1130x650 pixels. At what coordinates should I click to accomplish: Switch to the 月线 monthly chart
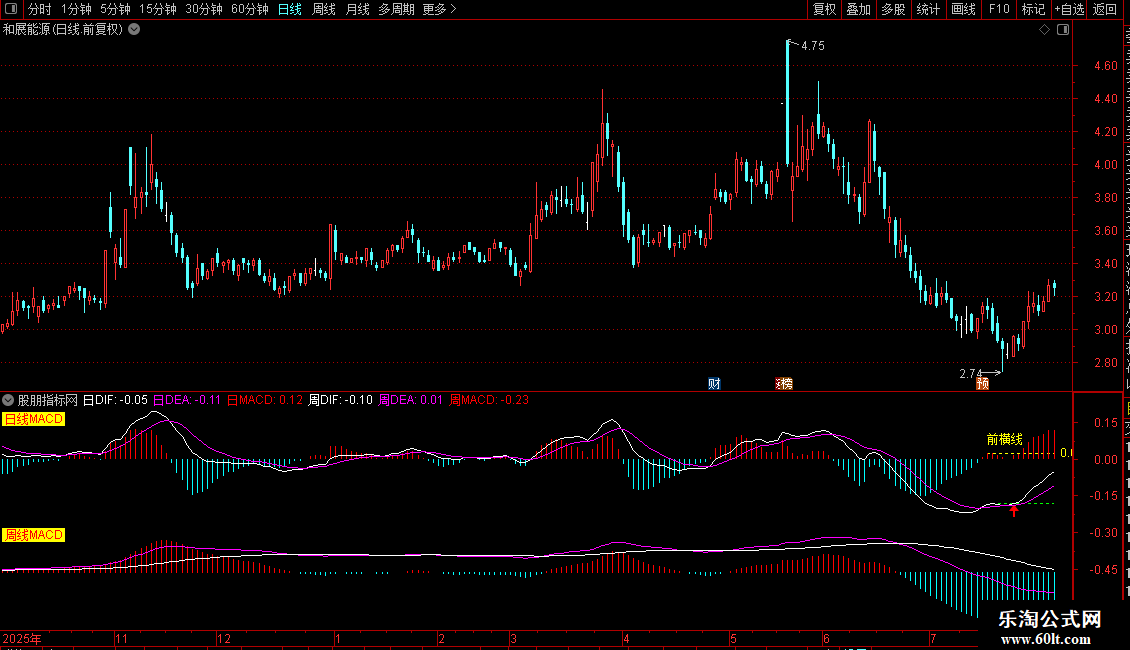[x=357, y=9]
